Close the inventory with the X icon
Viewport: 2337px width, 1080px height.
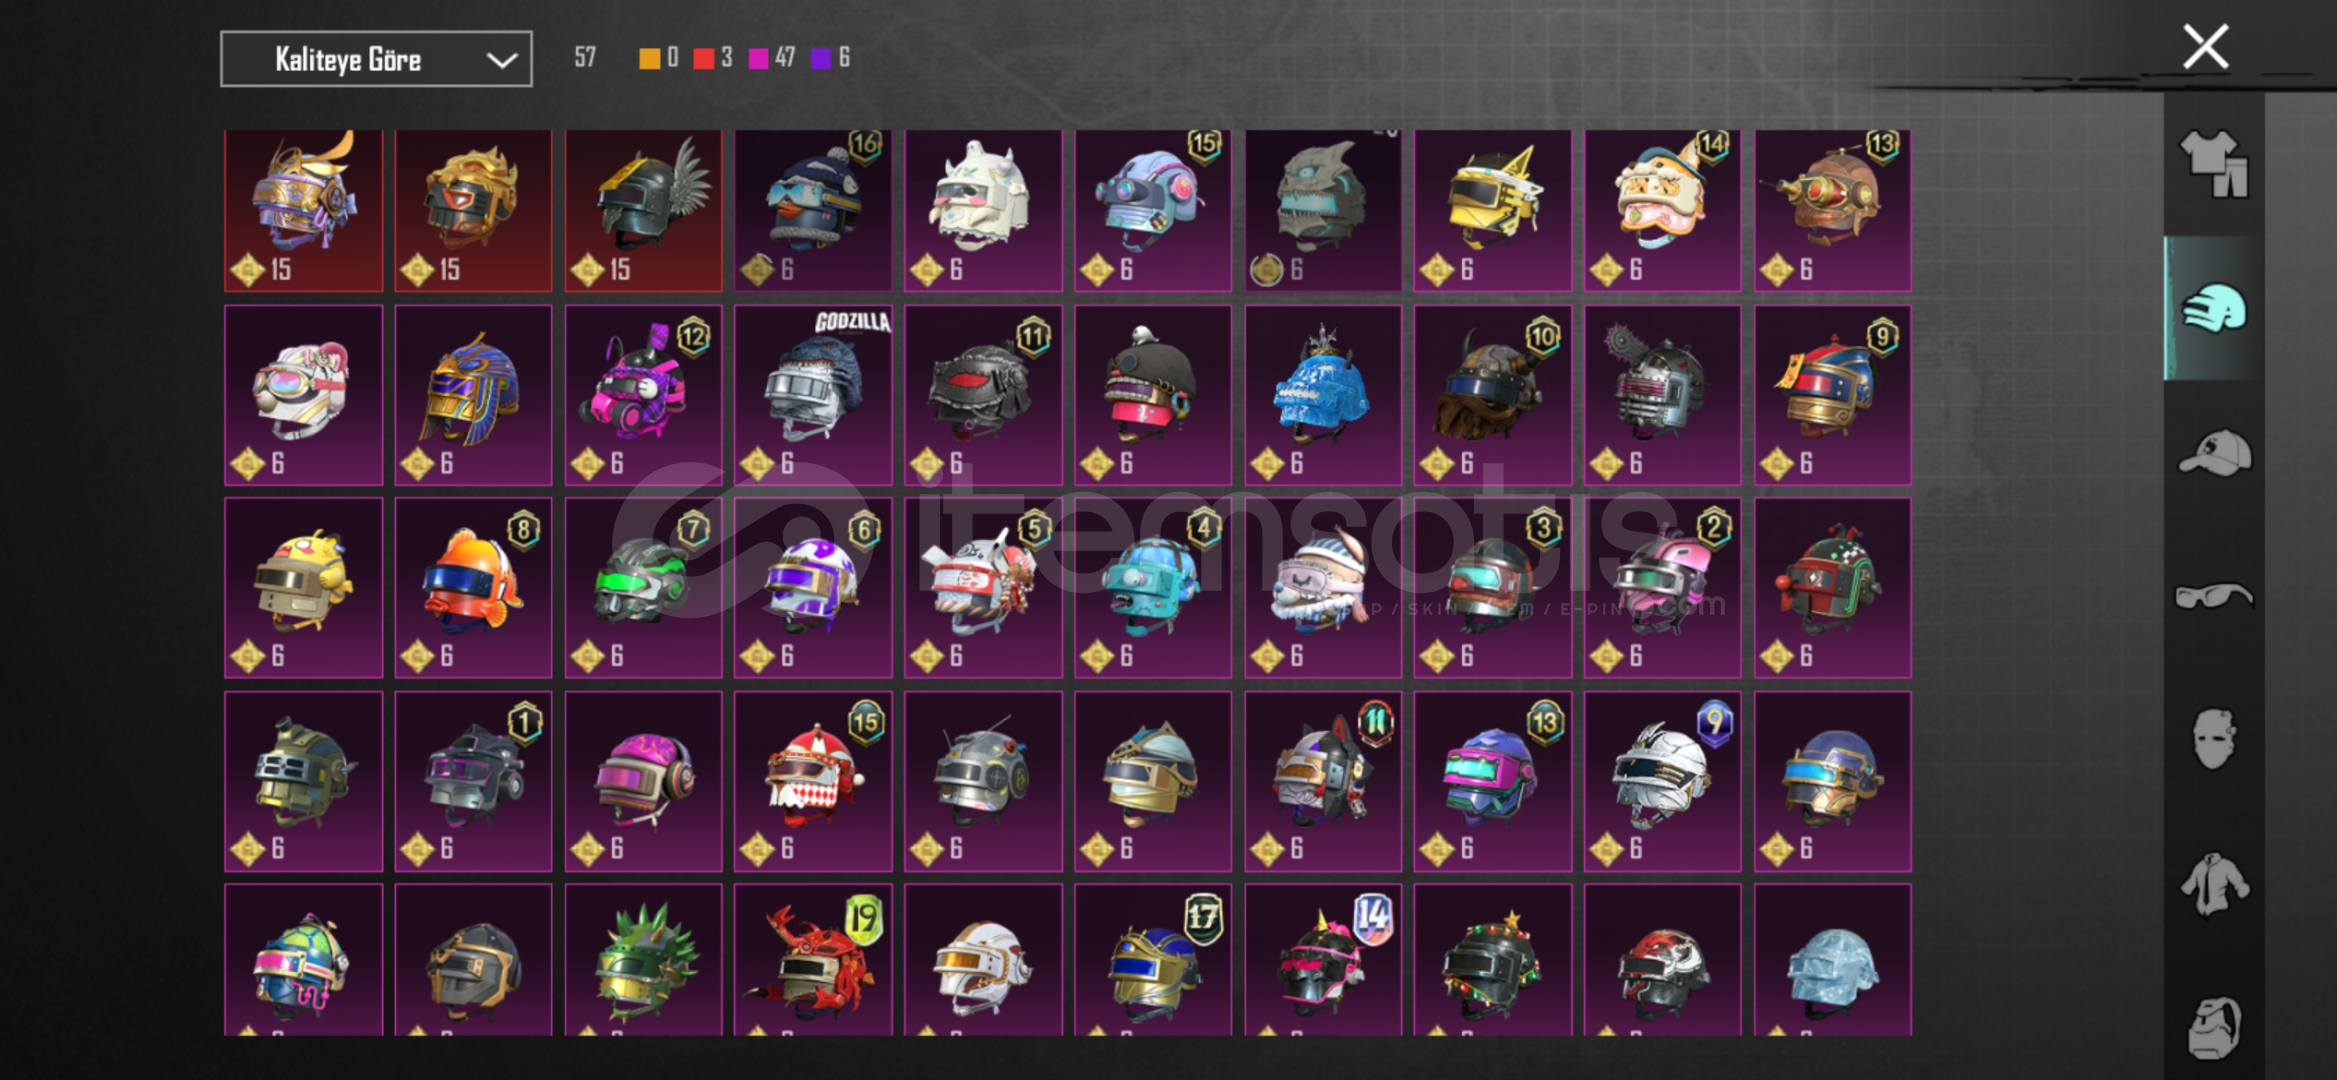tap(2205, 47)
